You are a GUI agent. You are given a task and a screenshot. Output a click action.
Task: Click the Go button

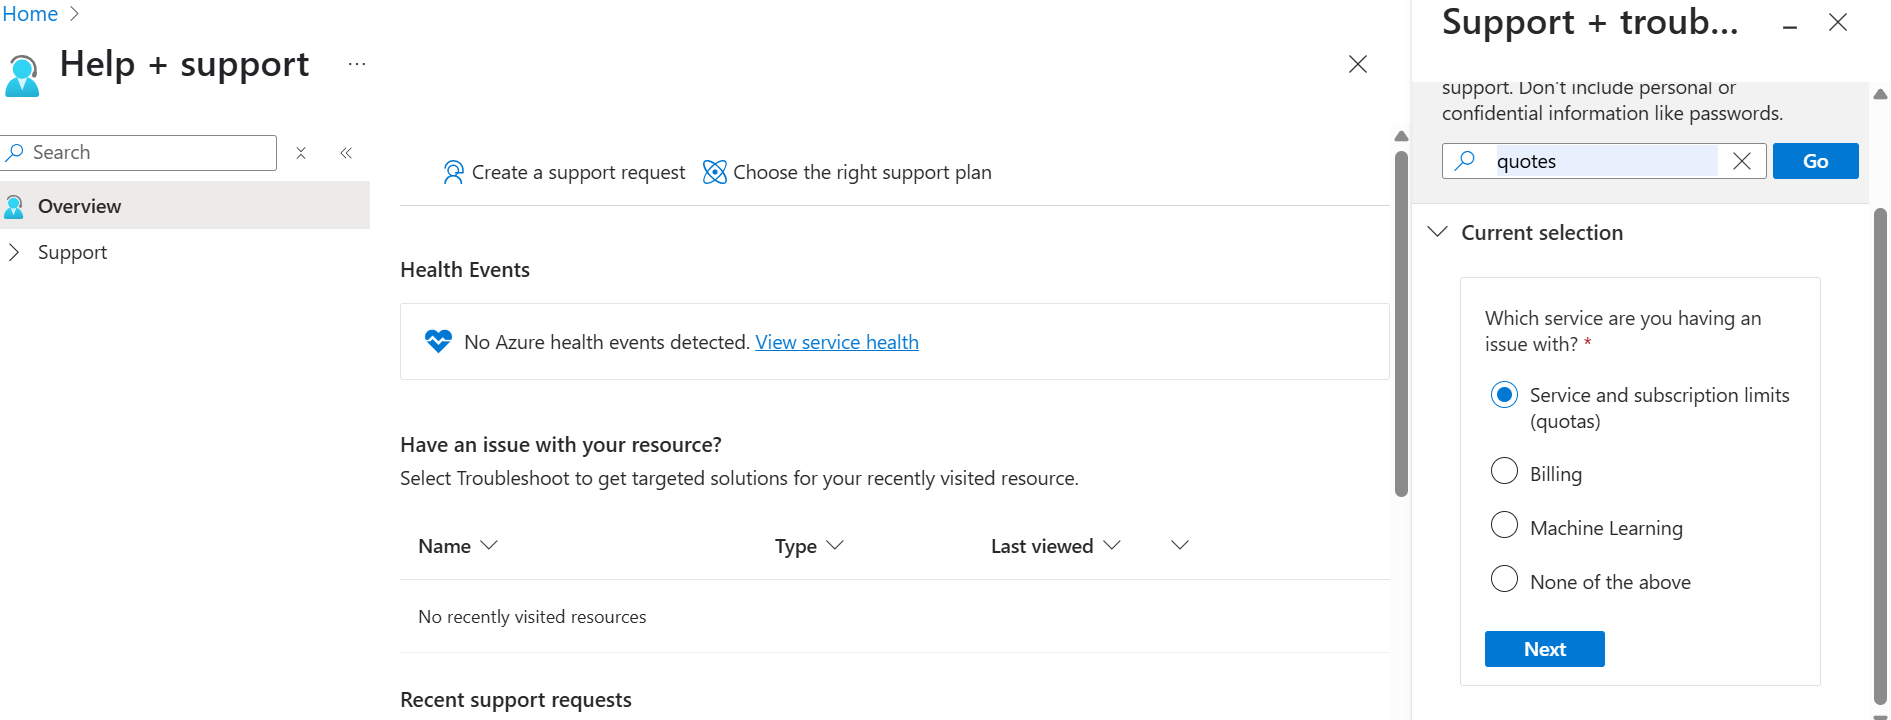(1816, 161)
